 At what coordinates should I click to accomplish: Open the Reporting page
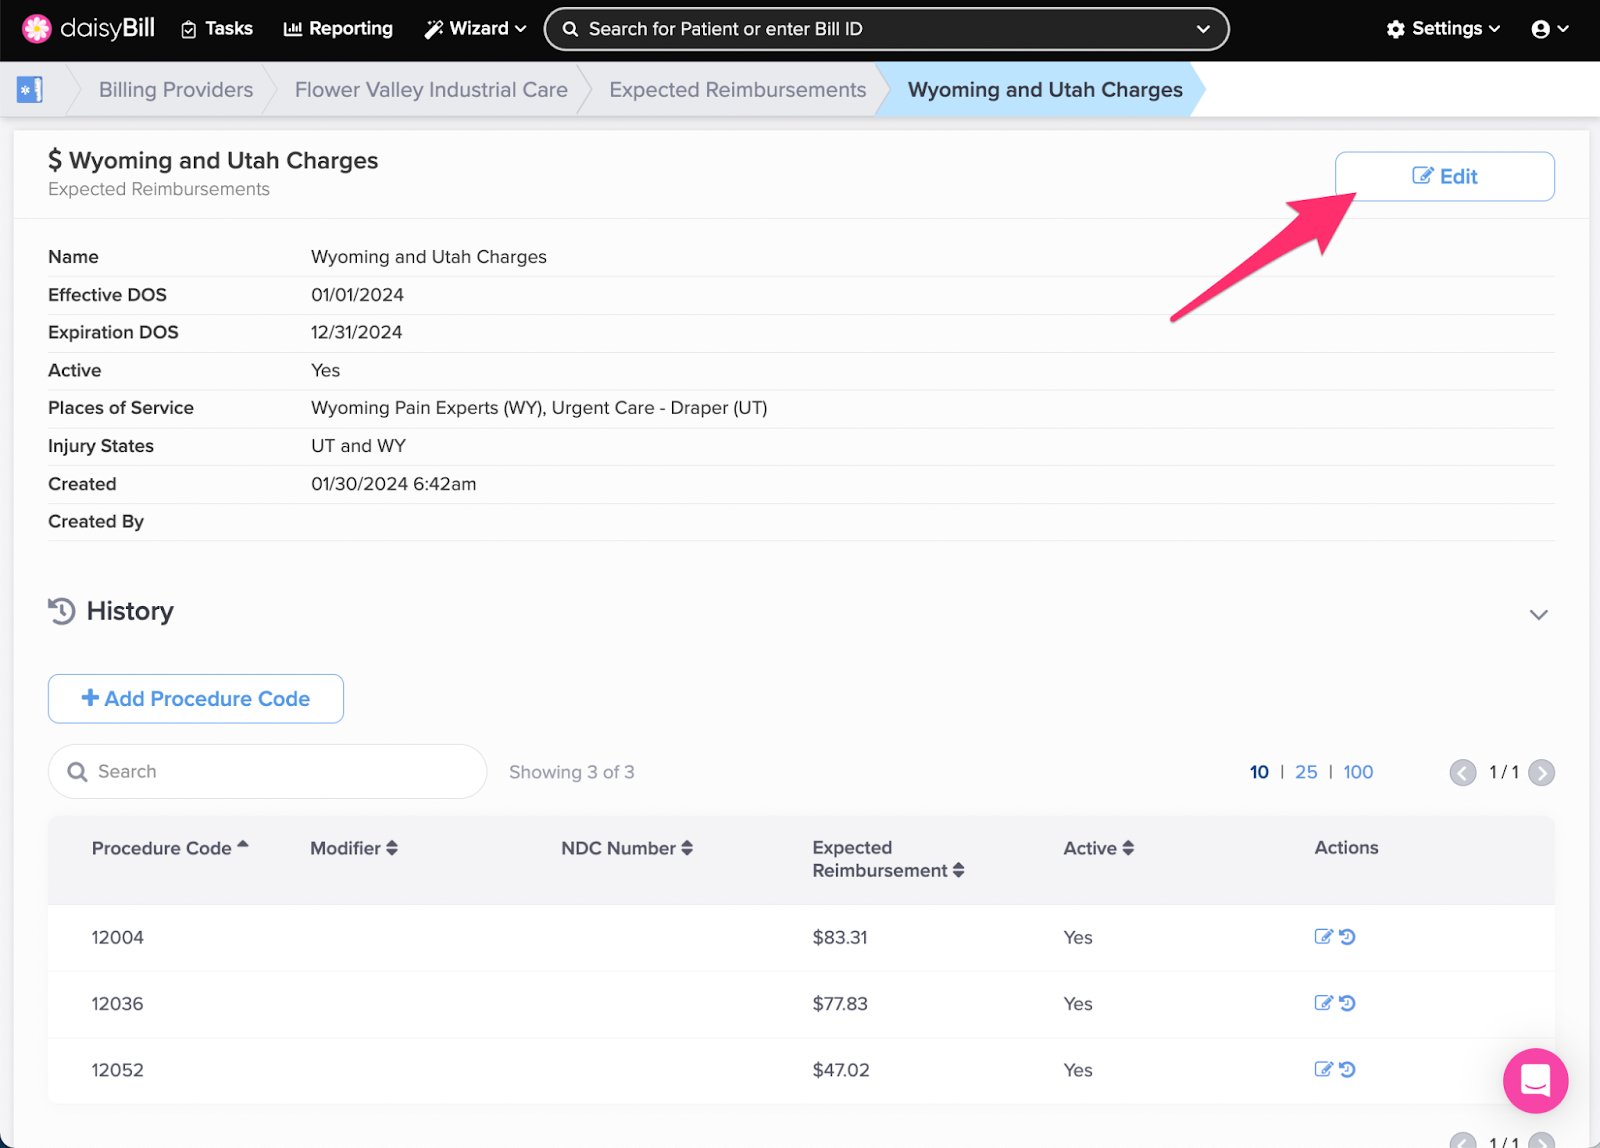pyautogui.click(x=338, y=29)
